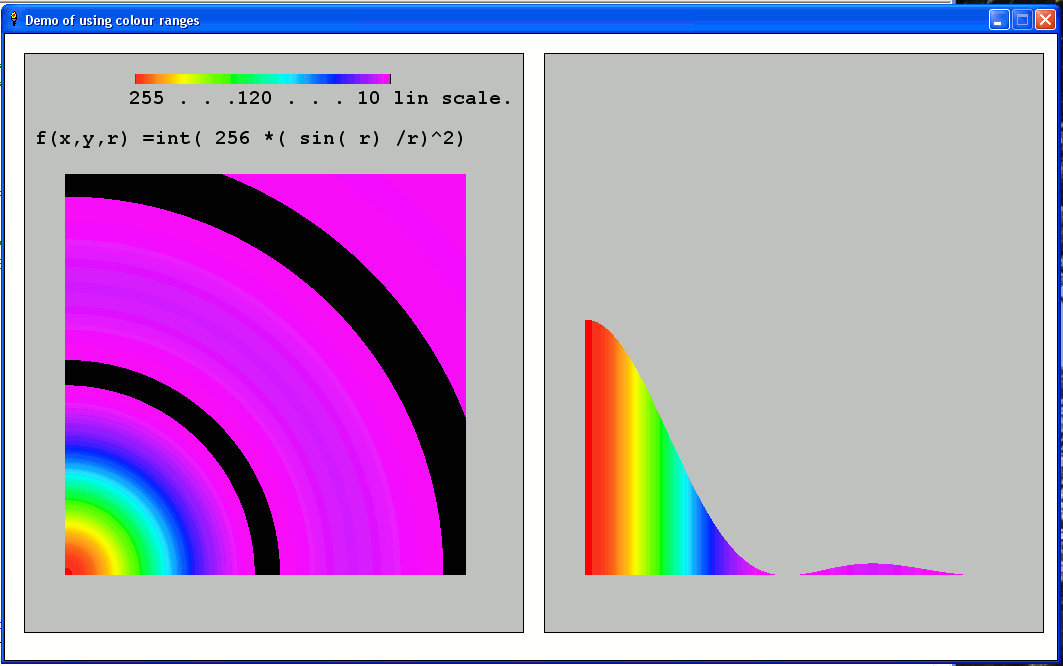The image size is (1063, 666).
Task: Minimize the colour ranges demo window
Action: tap(999, 20)
